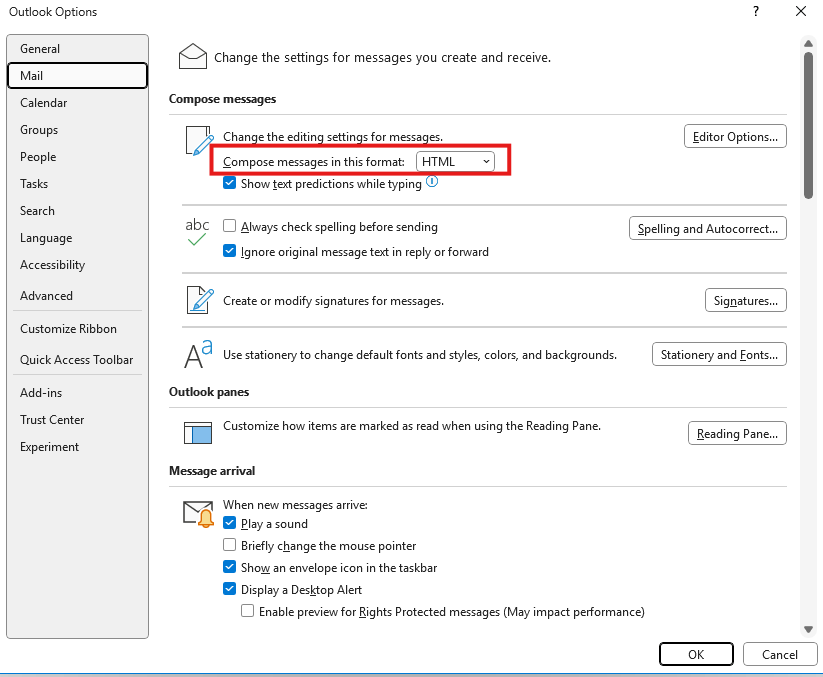This screenshot has width=823, height=677.
Task: Click the Reading Pane button
Action: 737,433
